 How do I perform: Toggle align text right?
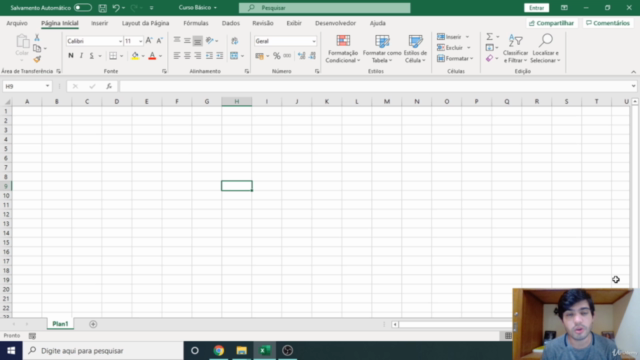(x=198, y=56)
